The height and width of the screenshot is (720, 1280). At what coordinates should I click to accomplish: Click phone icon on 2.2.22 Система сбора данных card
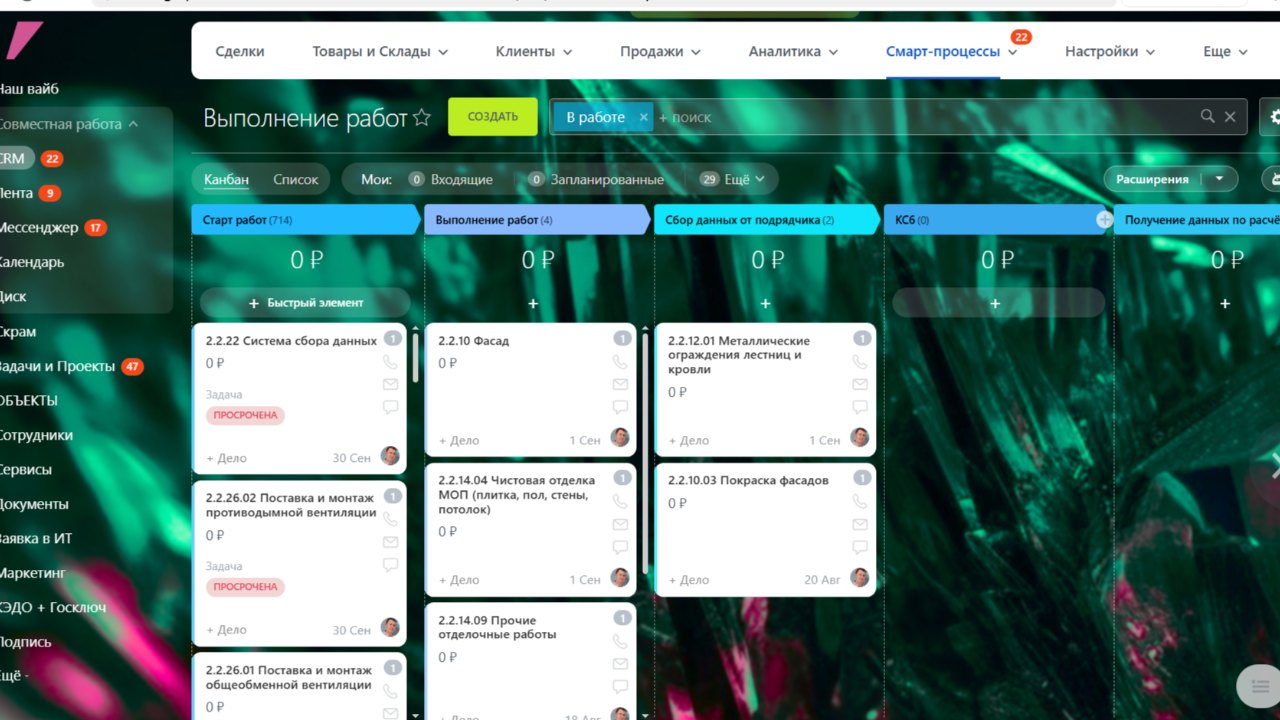click(x=390, y=362)
